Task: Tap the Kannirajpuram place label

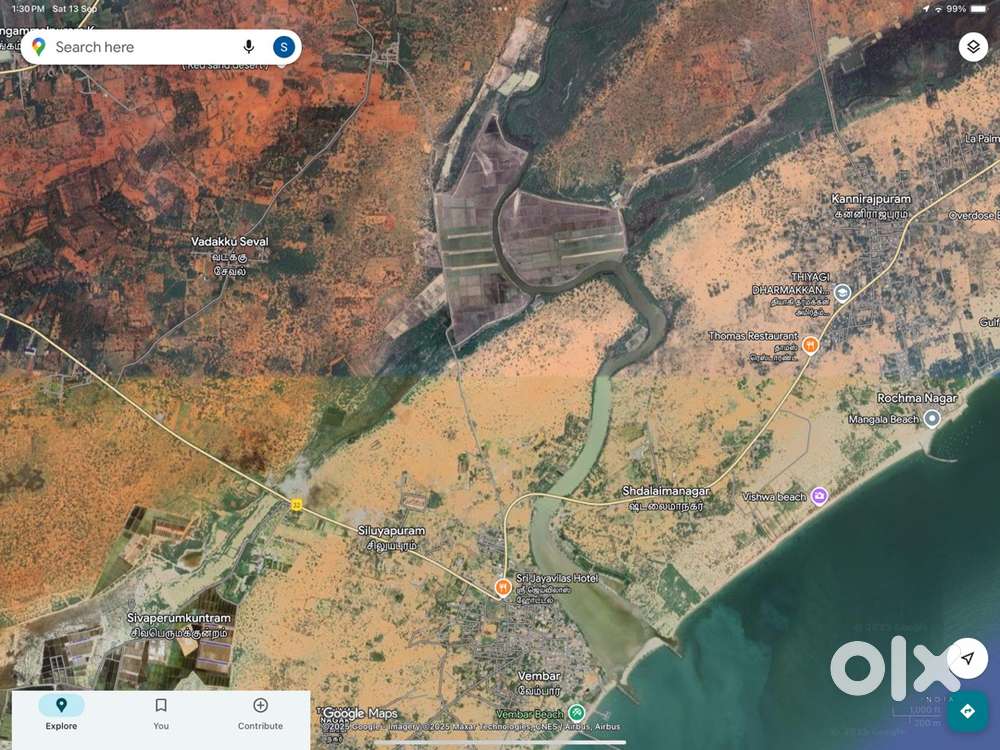Action: point(870,199)
